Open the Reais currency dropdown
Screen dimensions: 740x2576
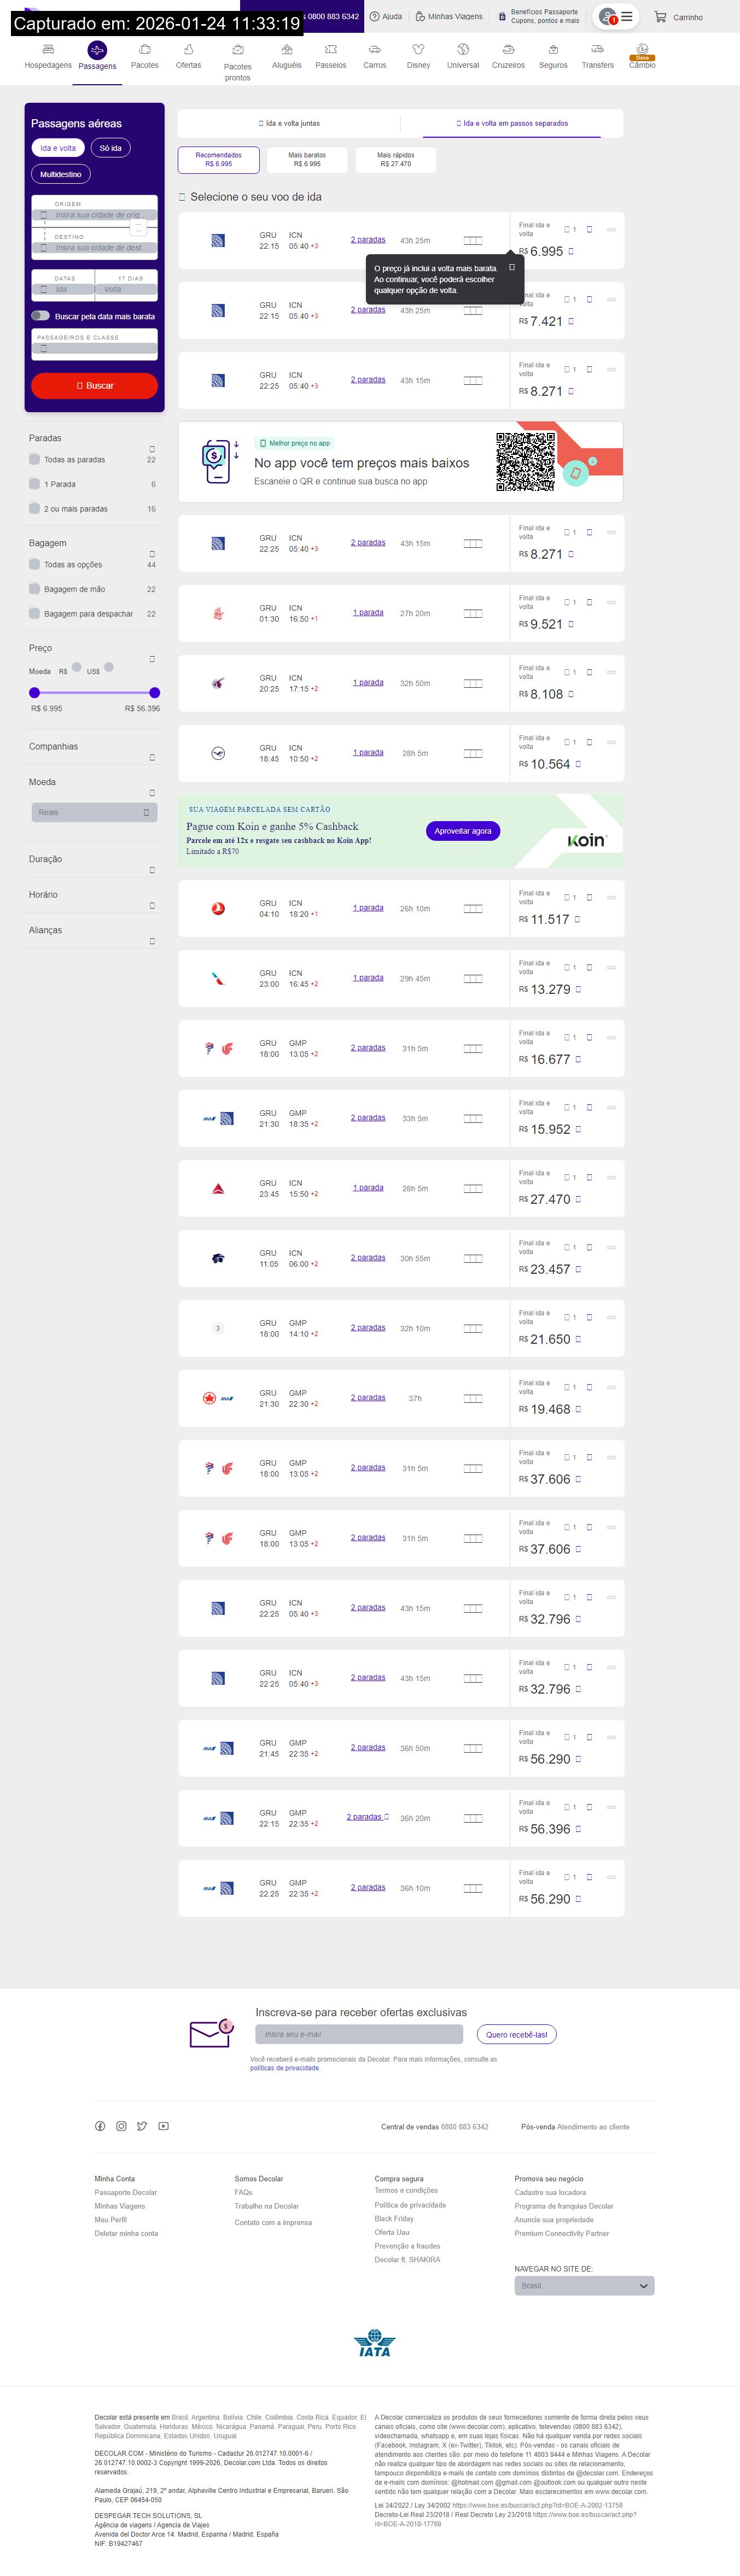94,812
